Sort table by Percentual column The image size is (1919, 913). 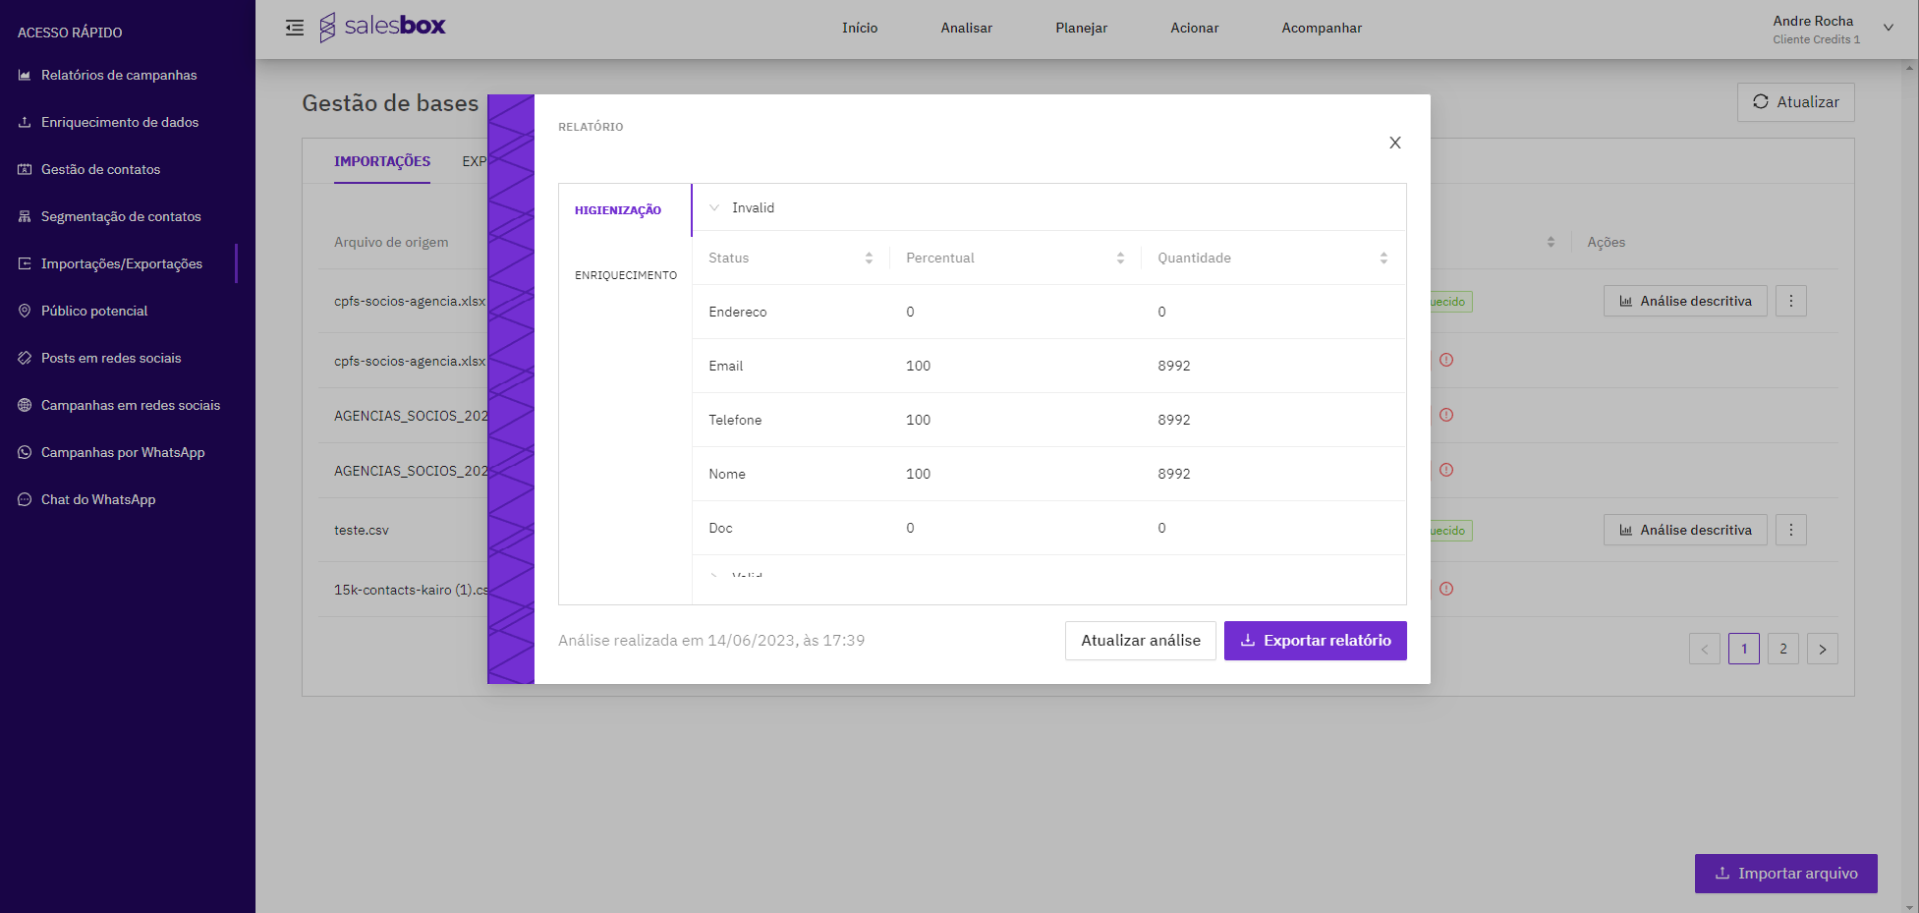1120,258
